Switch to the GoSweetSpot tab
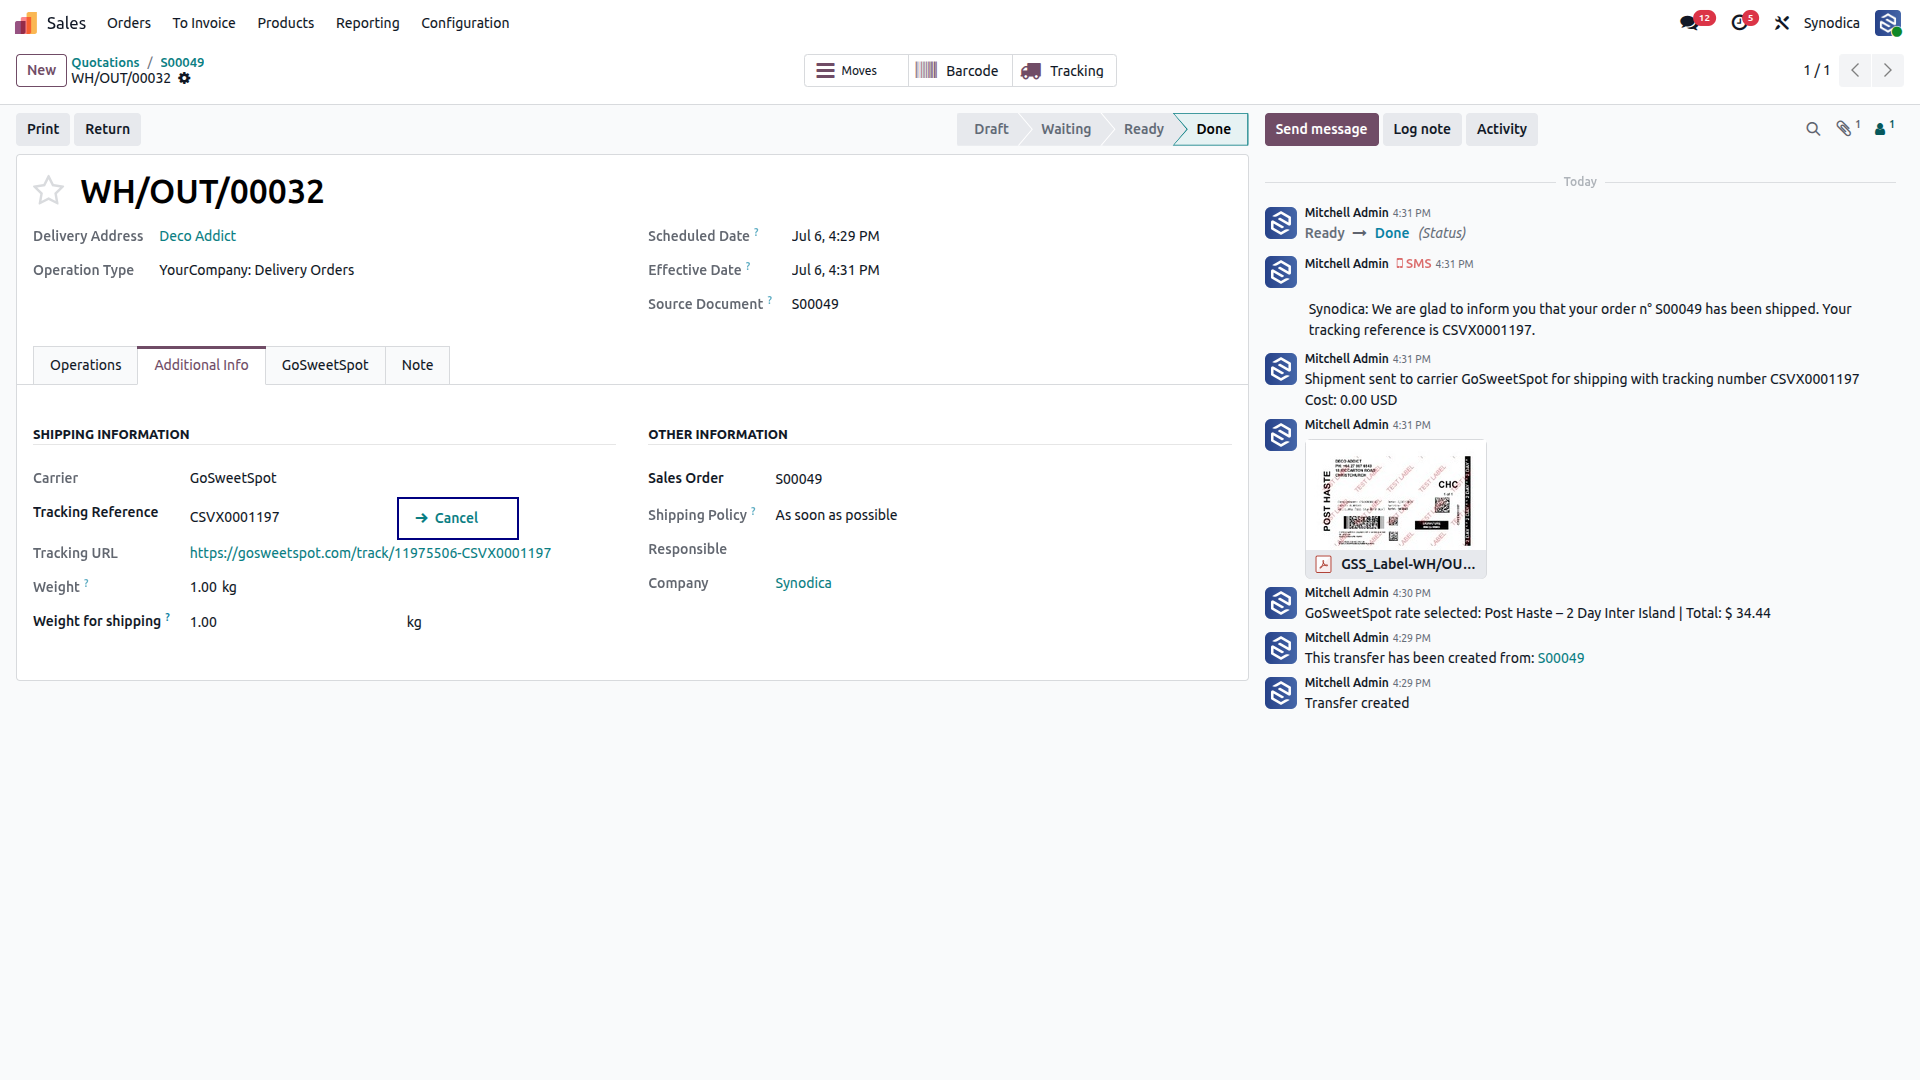The image size is (1920, 1080). [x=325, y=365]
